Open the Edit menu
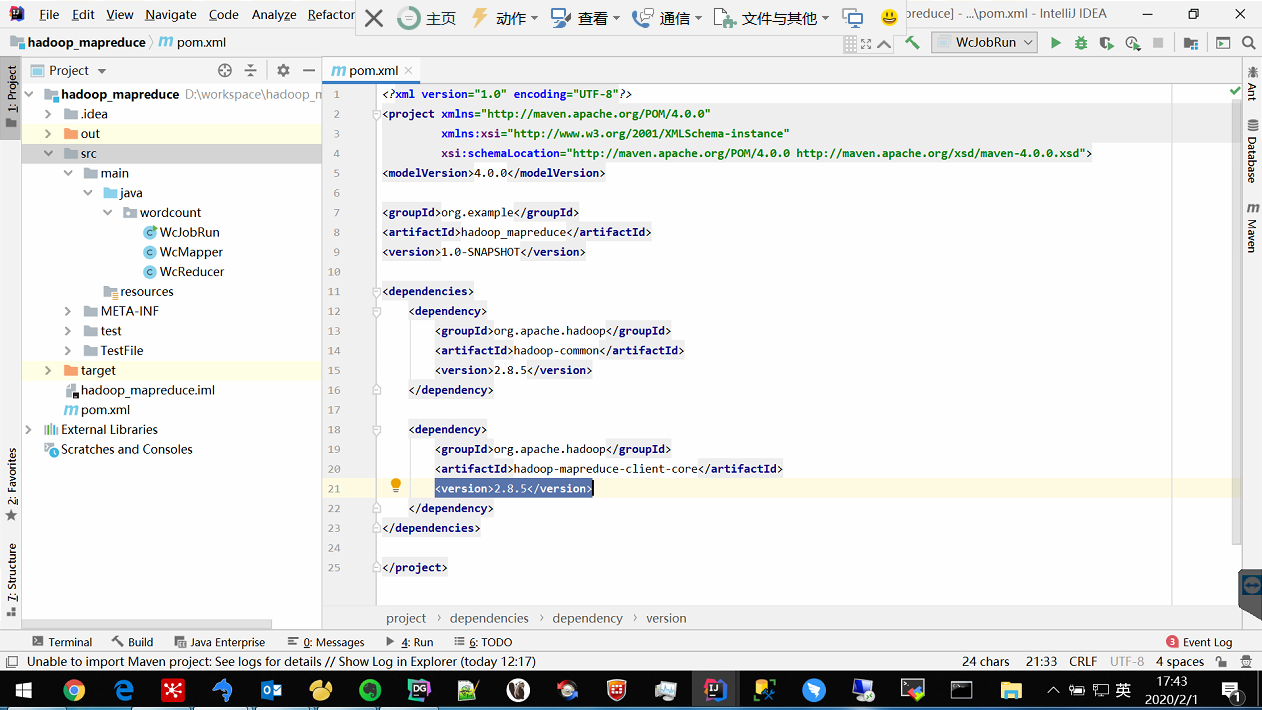This screenshot has height=710, width=1262. point(84,15)
